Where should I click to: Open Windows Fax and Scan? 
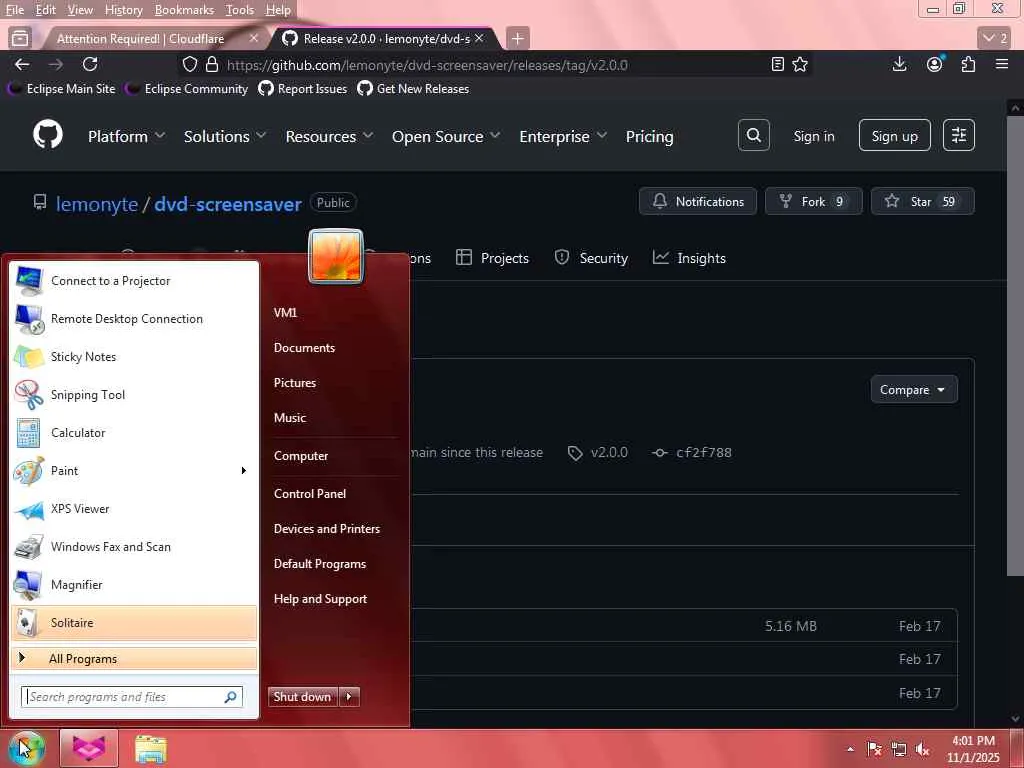[134, 547]
